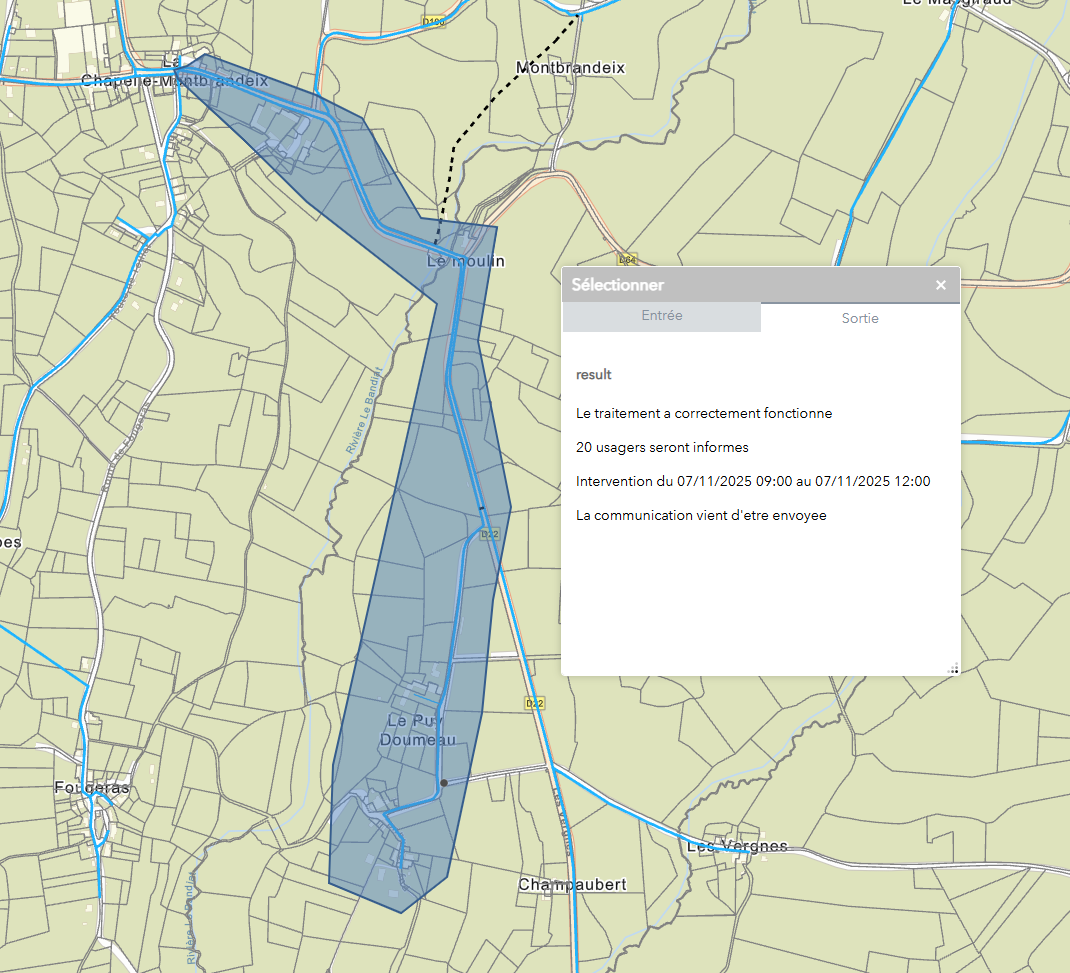Viewport: 1070px width, 973px height.
Task: Click the D64 road shield icon
Action: [x=627, y=259]
